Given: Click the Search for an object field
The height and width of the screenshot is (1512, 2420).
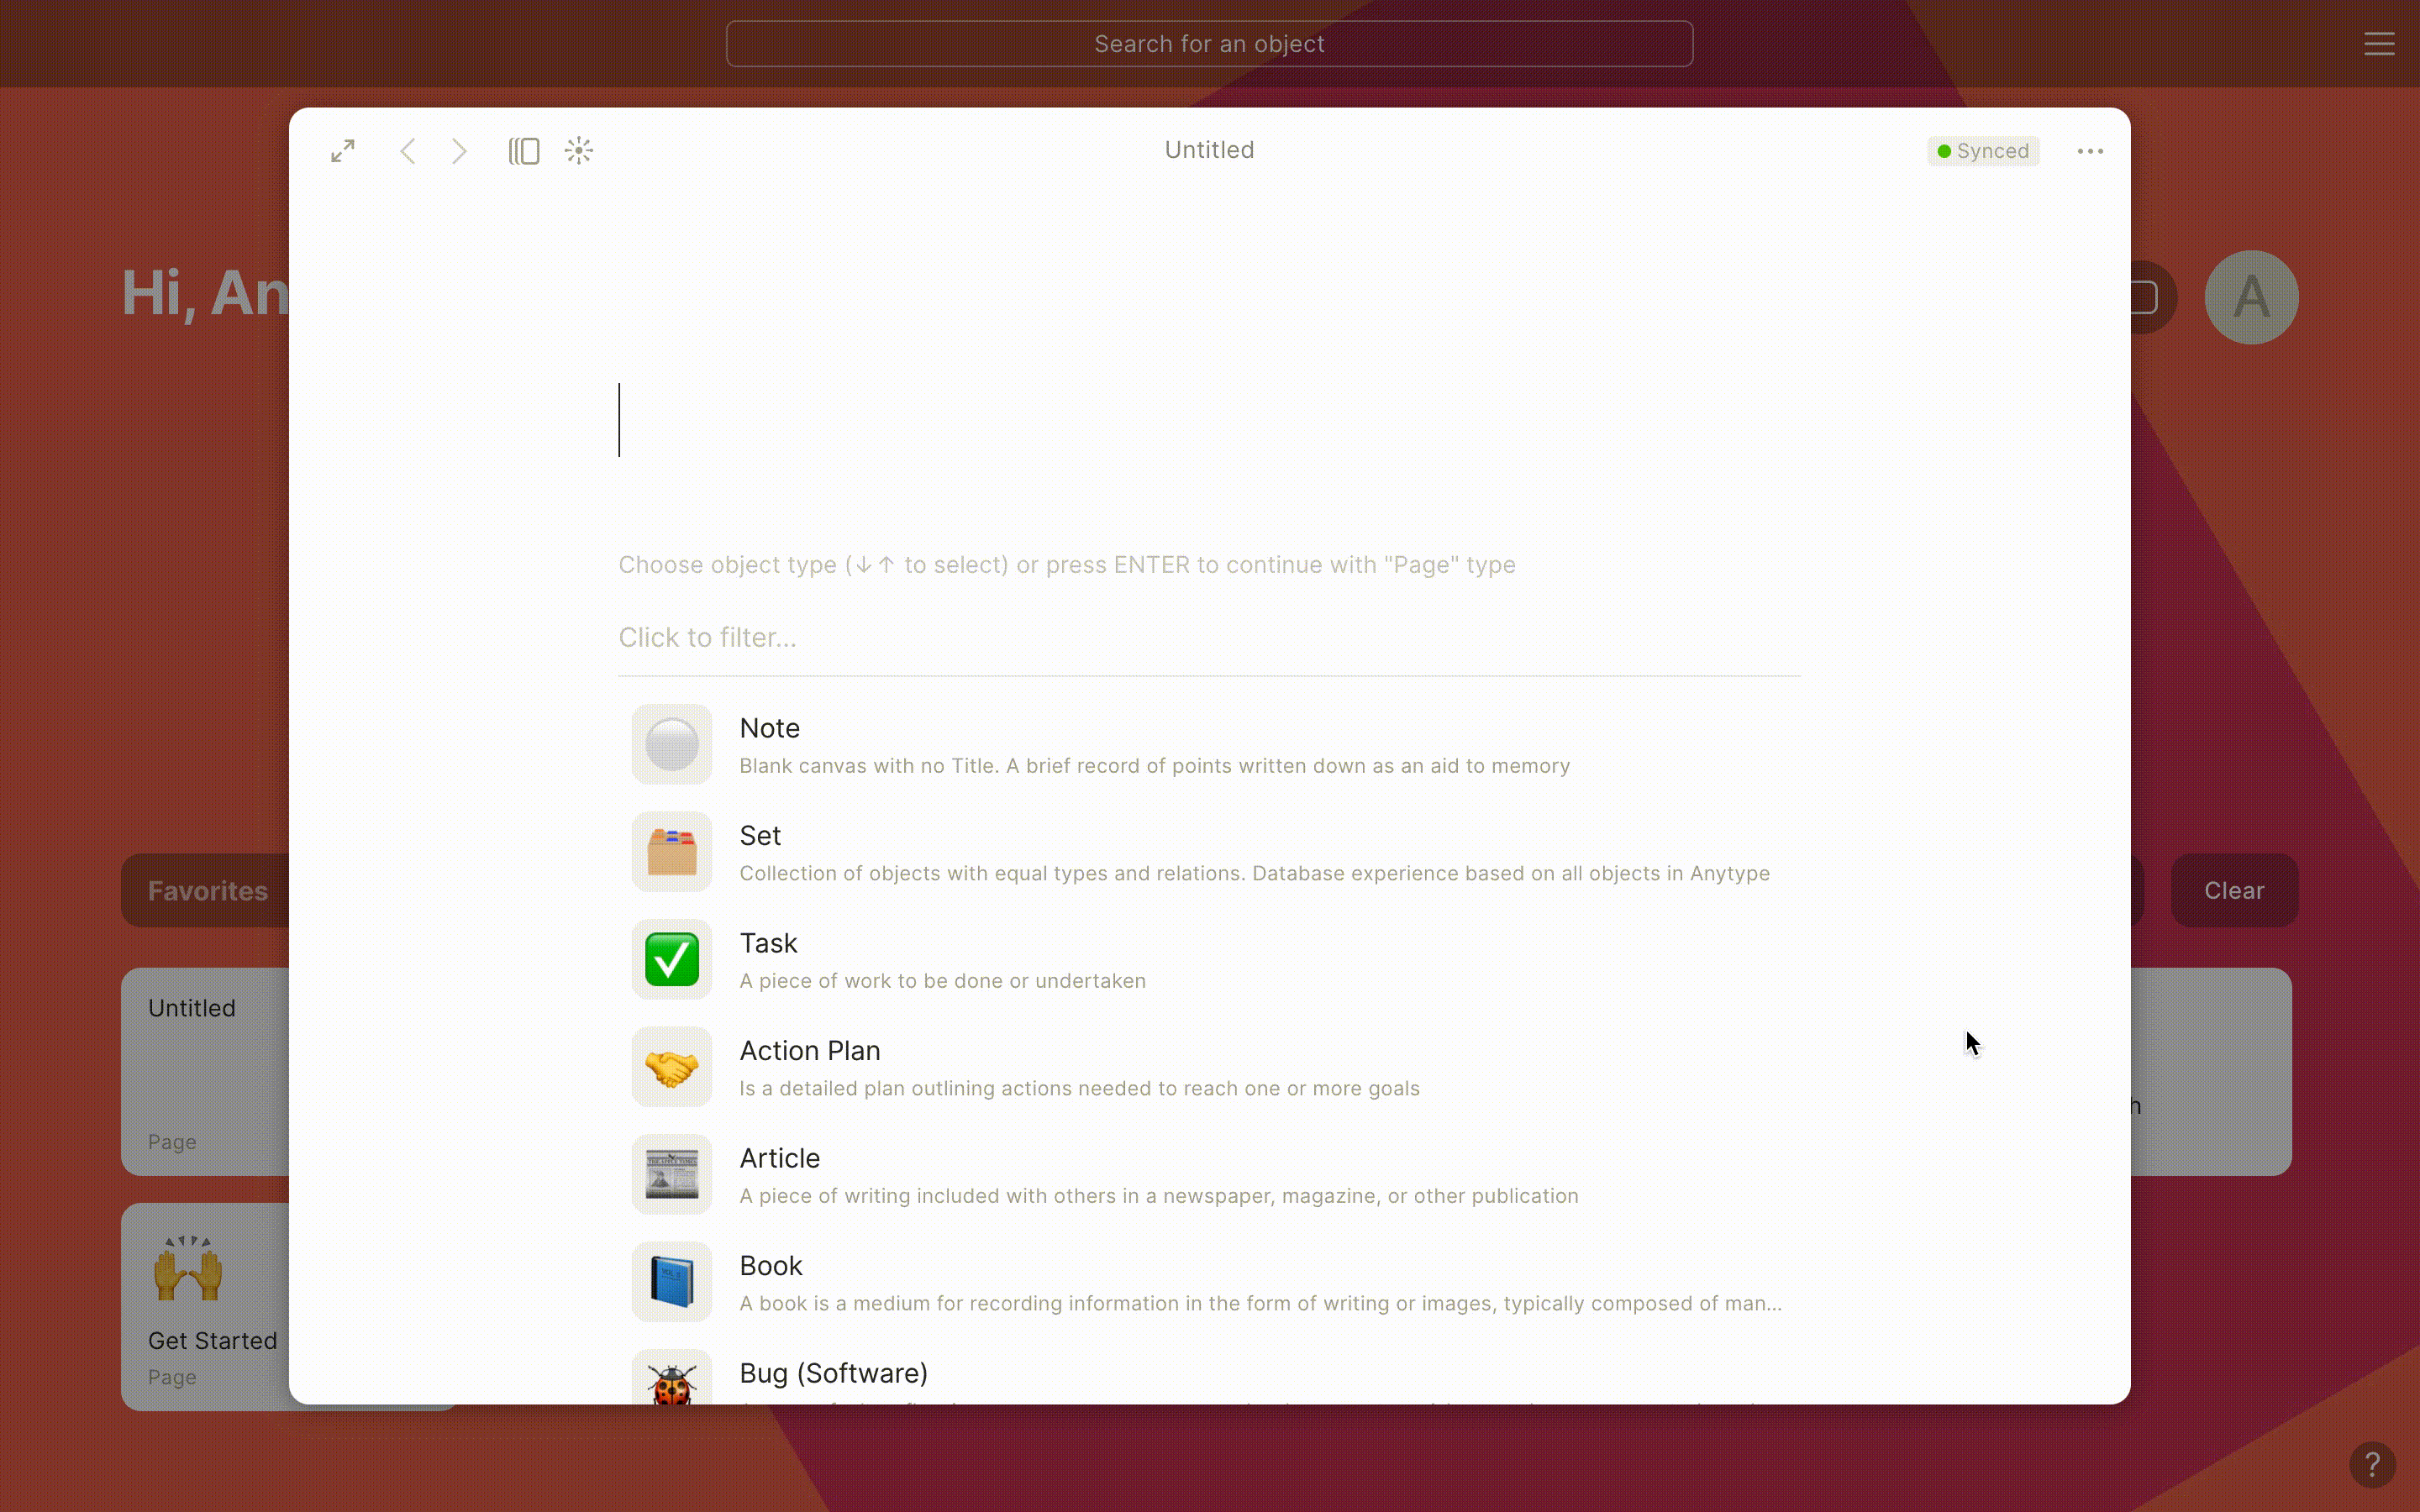Looking at the screenshot, I should 1209,44.
